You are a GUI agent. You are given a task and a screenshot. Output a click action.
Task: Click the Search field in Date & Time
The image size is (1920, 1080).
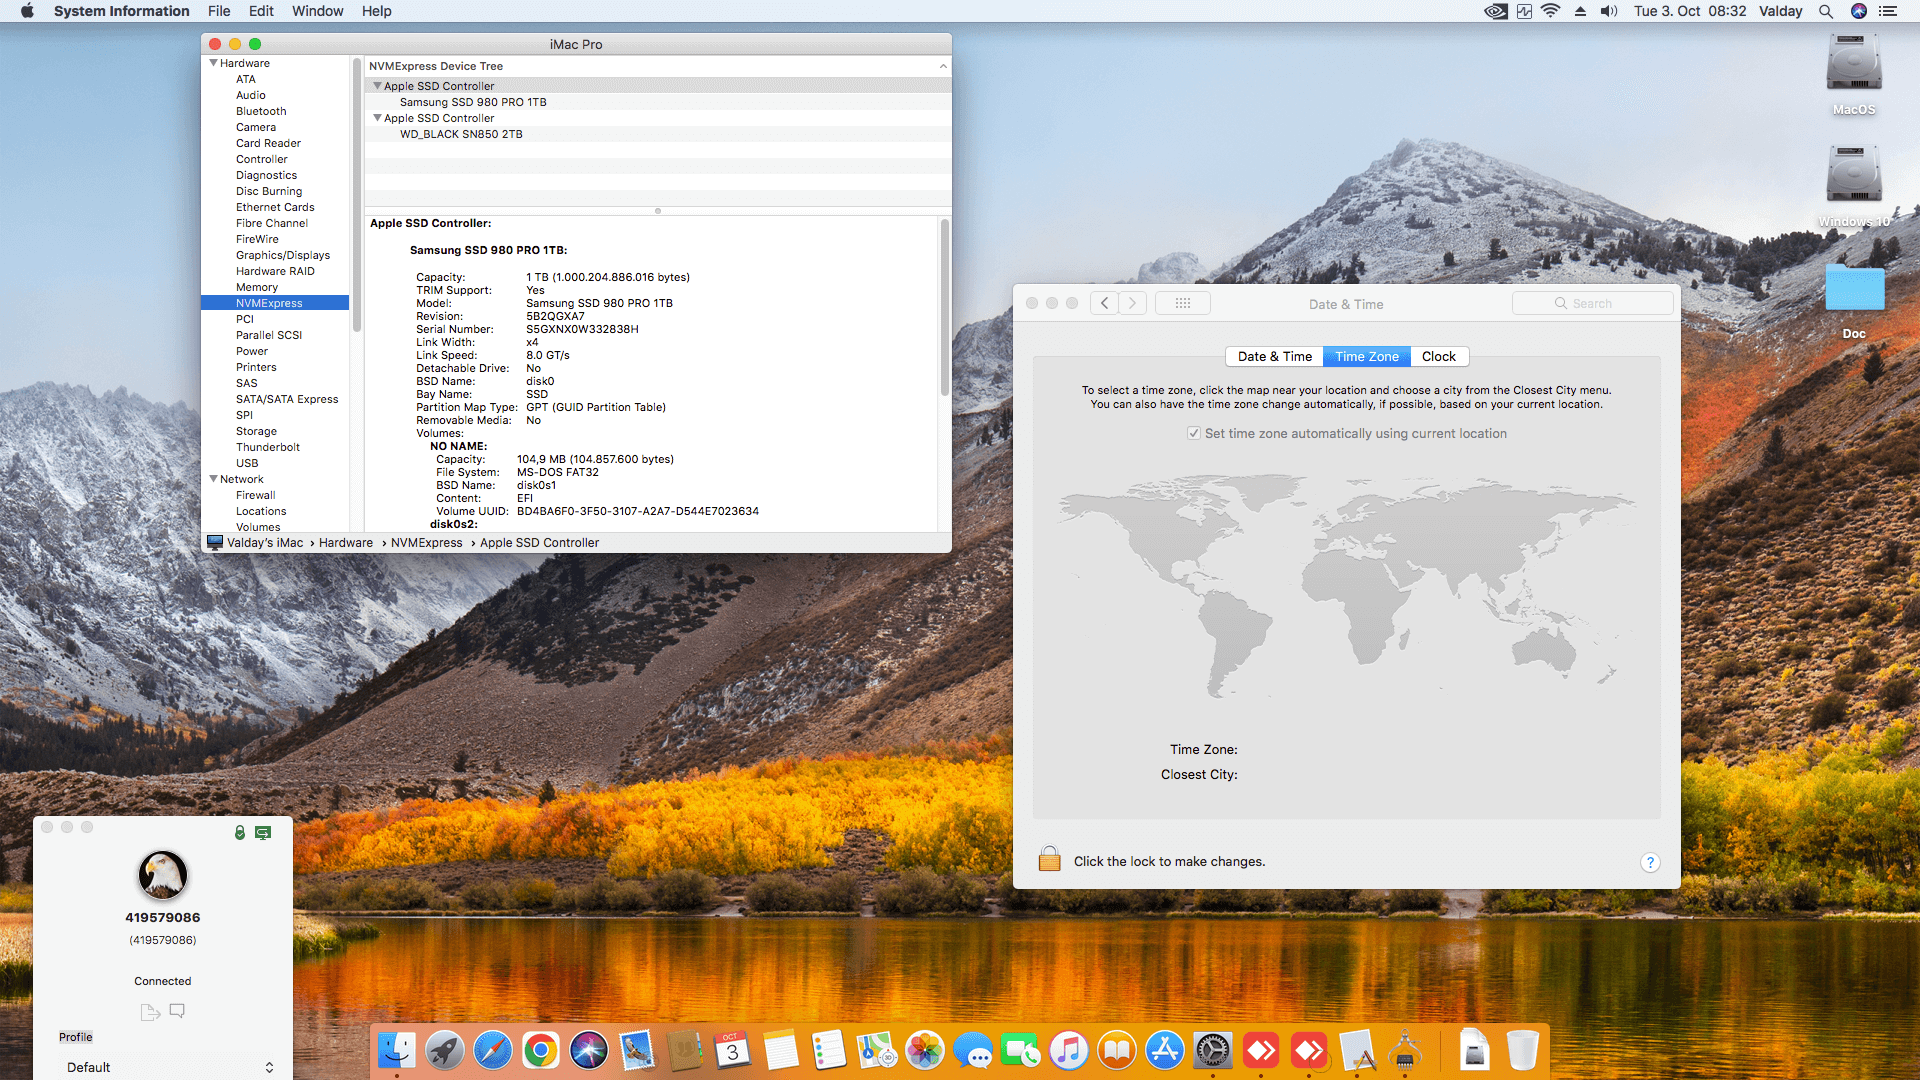point(1592,303)
